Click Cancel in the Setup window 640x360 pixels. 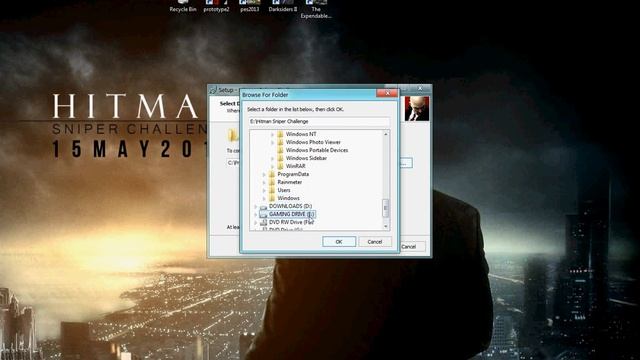click(x=408, y=247)
